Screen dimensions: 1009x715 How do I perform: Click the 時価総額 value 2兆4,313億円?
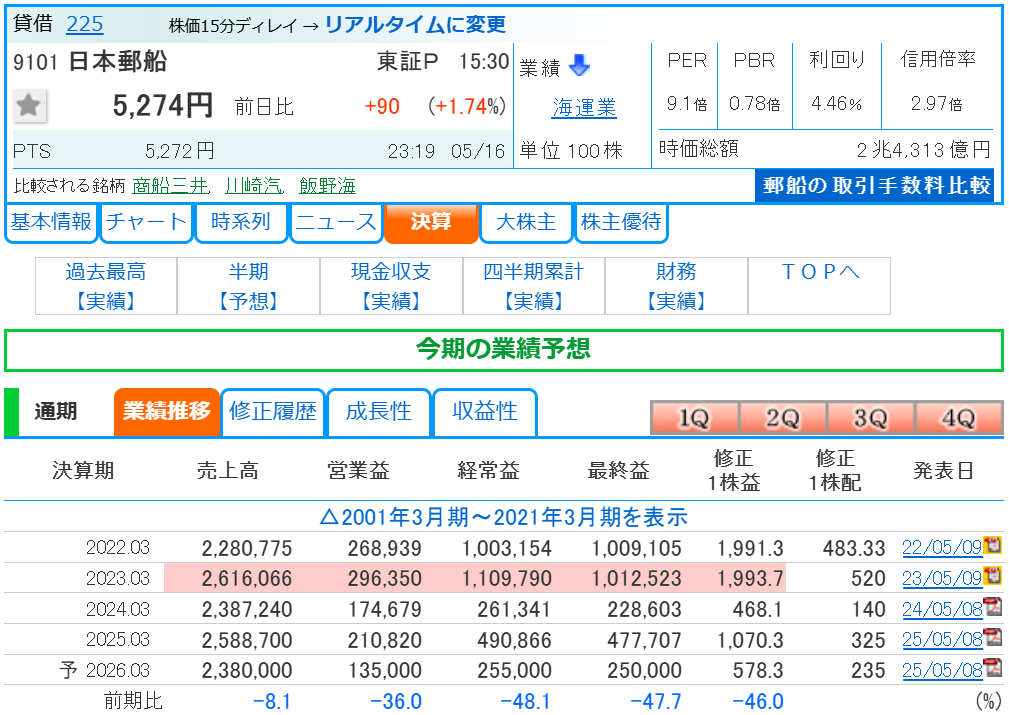923,150
